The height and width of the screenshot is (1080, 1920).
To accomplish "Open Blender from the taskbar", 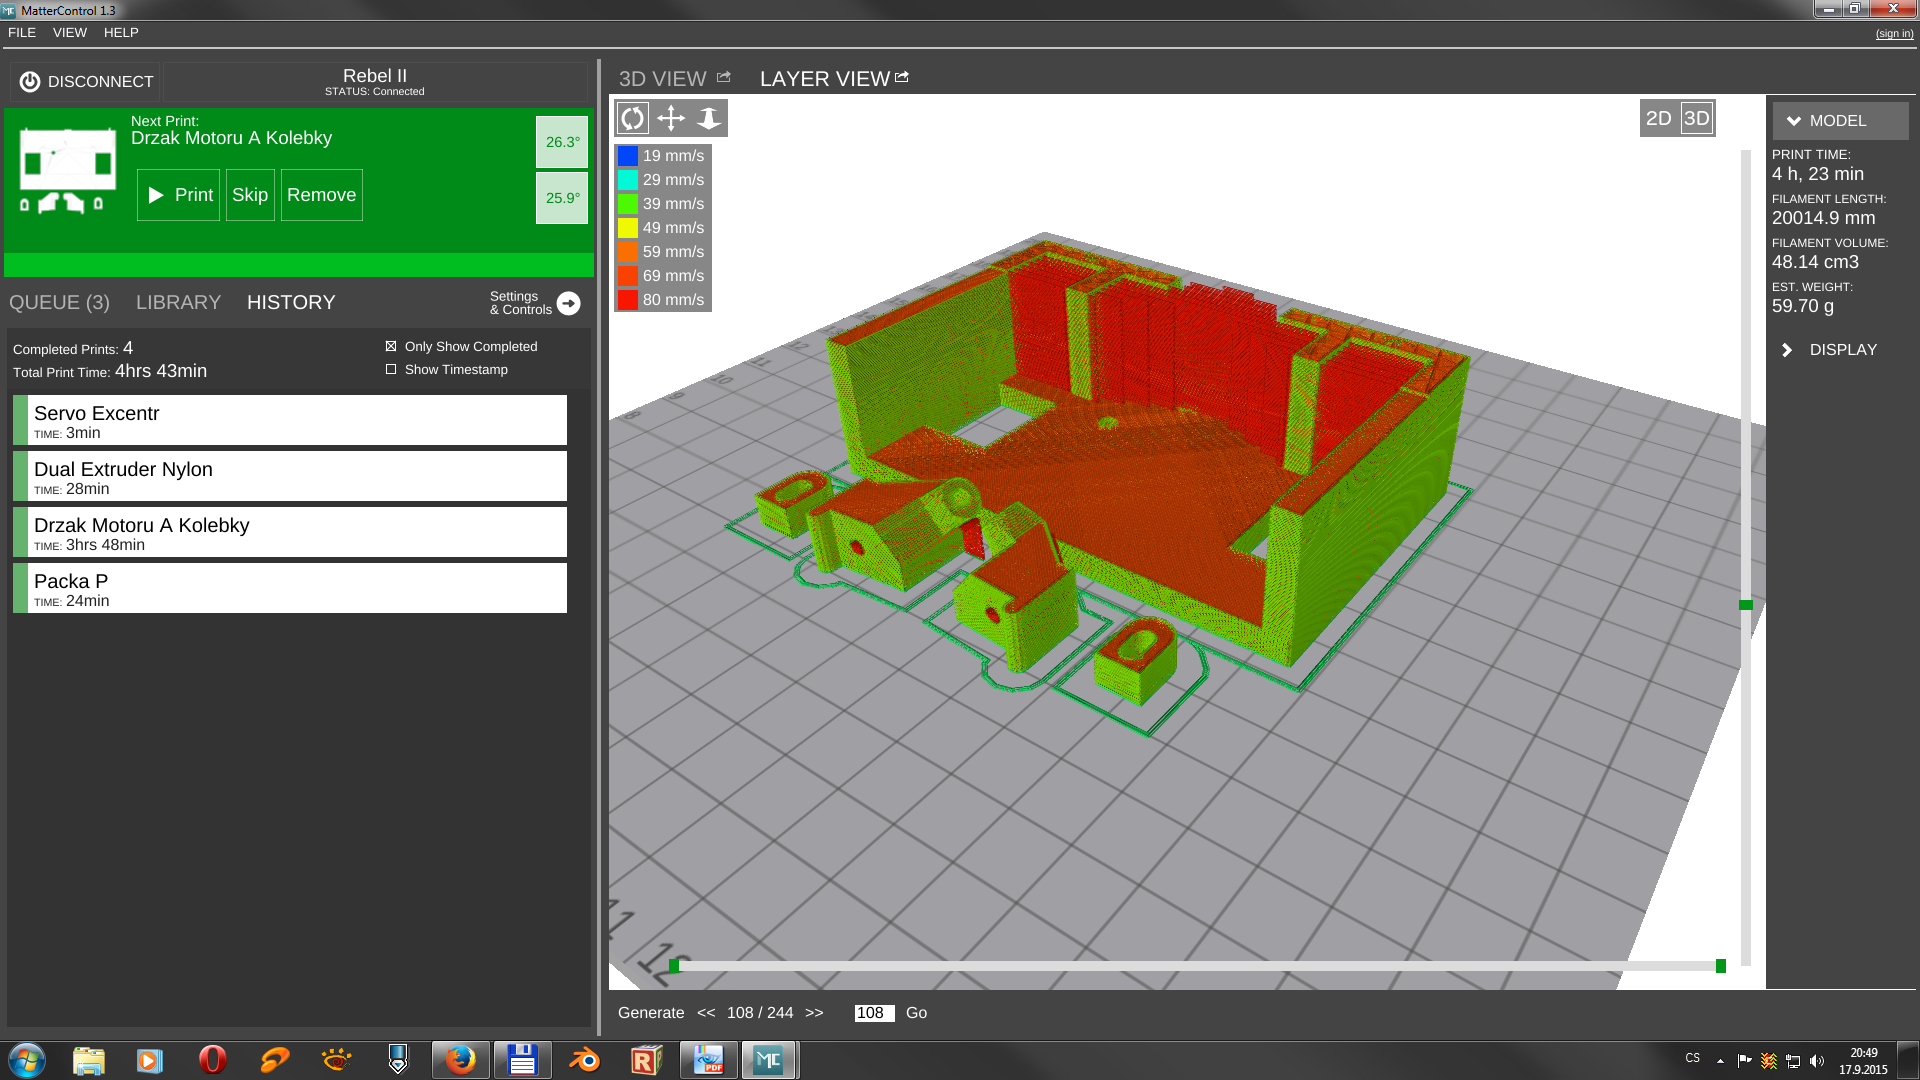I will [x=584, y=1060].
